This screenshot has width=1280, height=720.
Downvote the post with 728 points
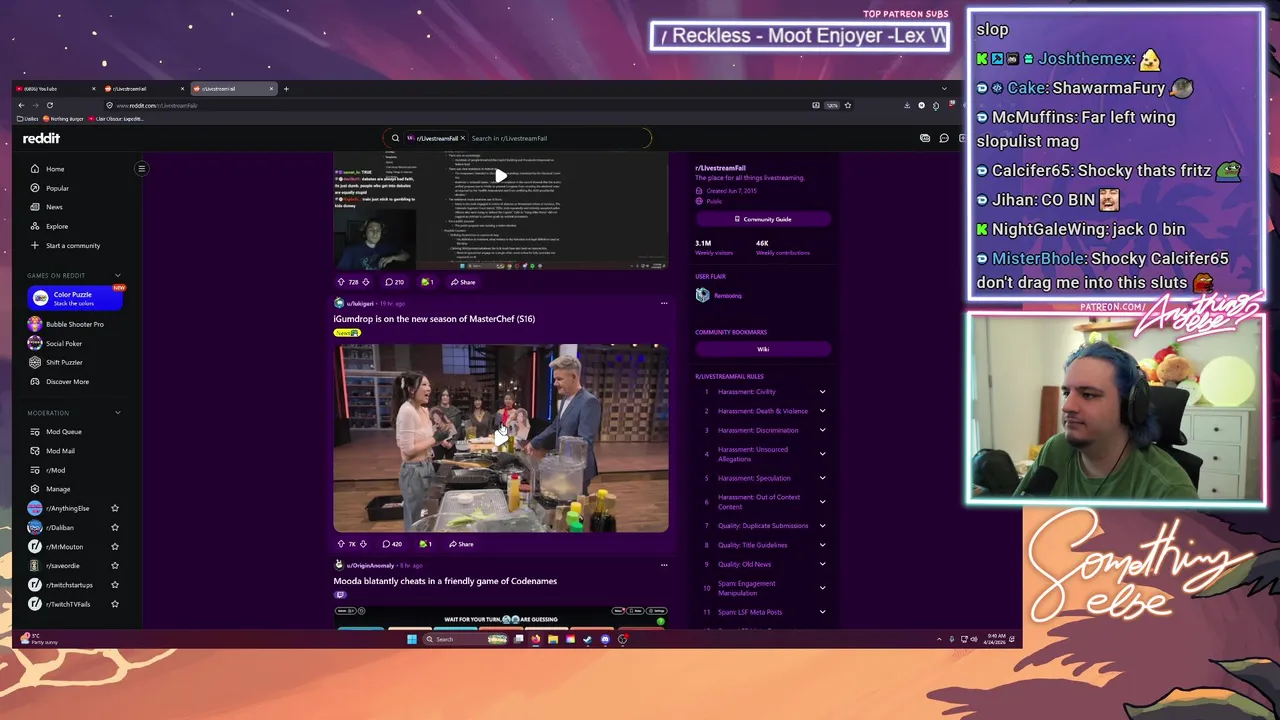[365, 282]
